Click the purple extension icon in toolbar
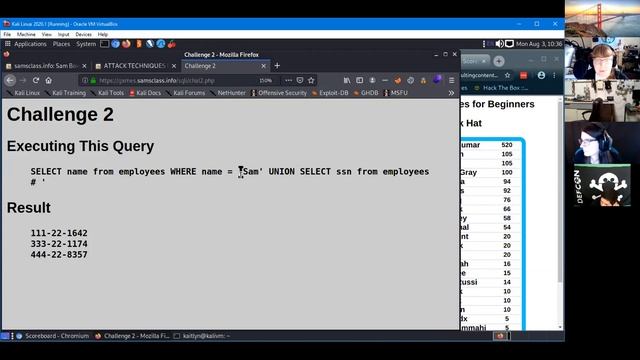 point(437,79)
